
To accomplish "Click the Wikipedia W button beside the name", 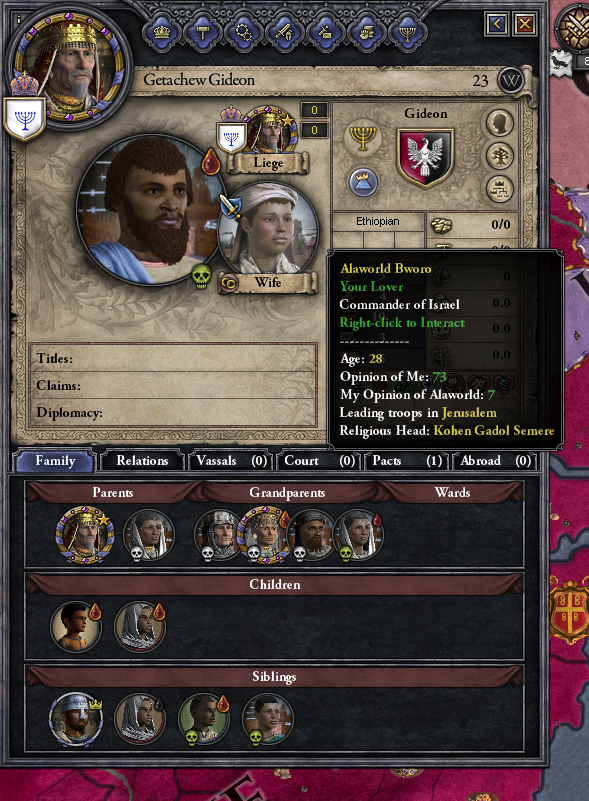I will 511,80.
